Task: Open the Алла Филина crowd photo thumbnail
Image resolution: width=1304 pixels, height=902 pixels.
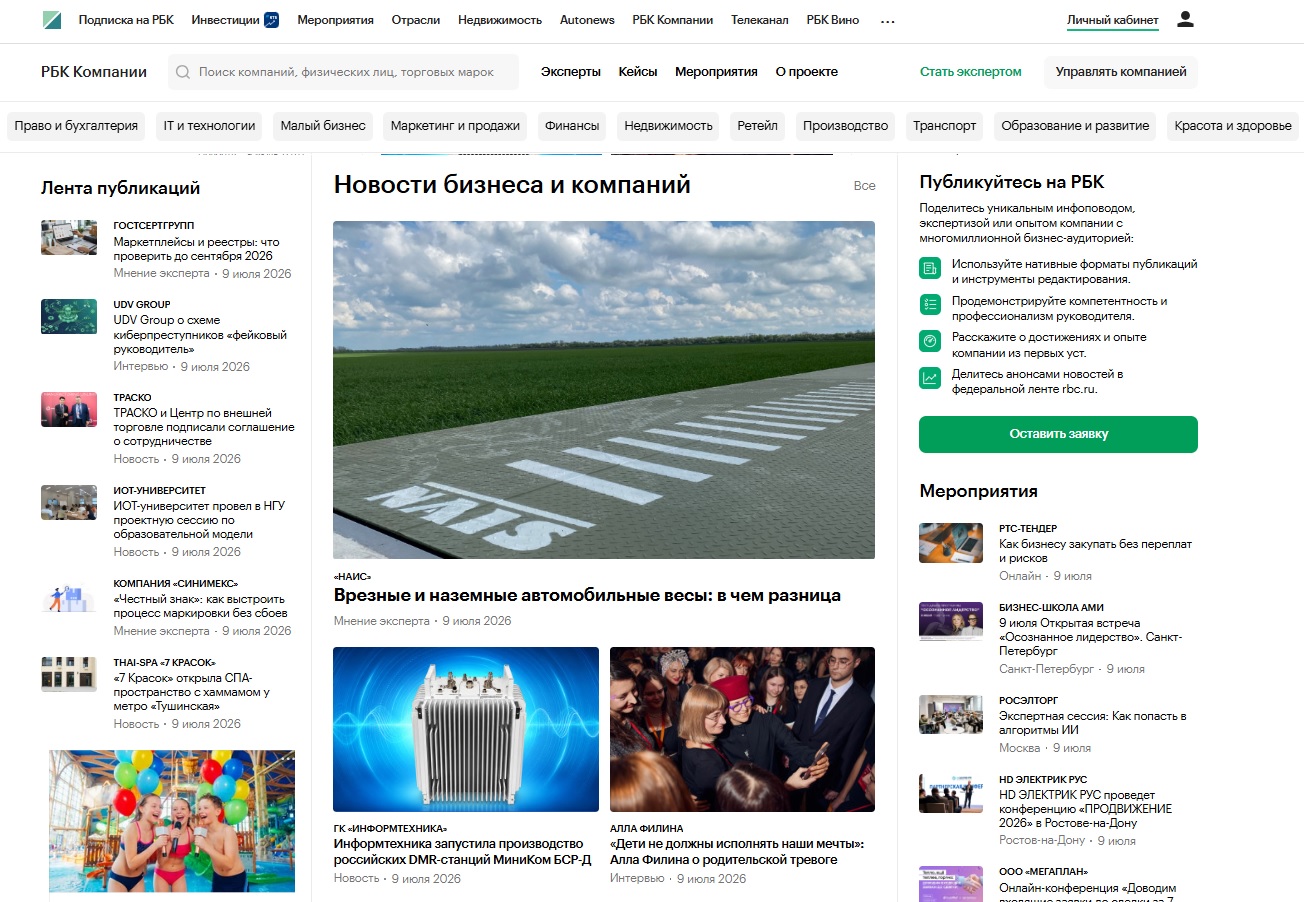Action: pyautogui.click(x=742, y=729)
